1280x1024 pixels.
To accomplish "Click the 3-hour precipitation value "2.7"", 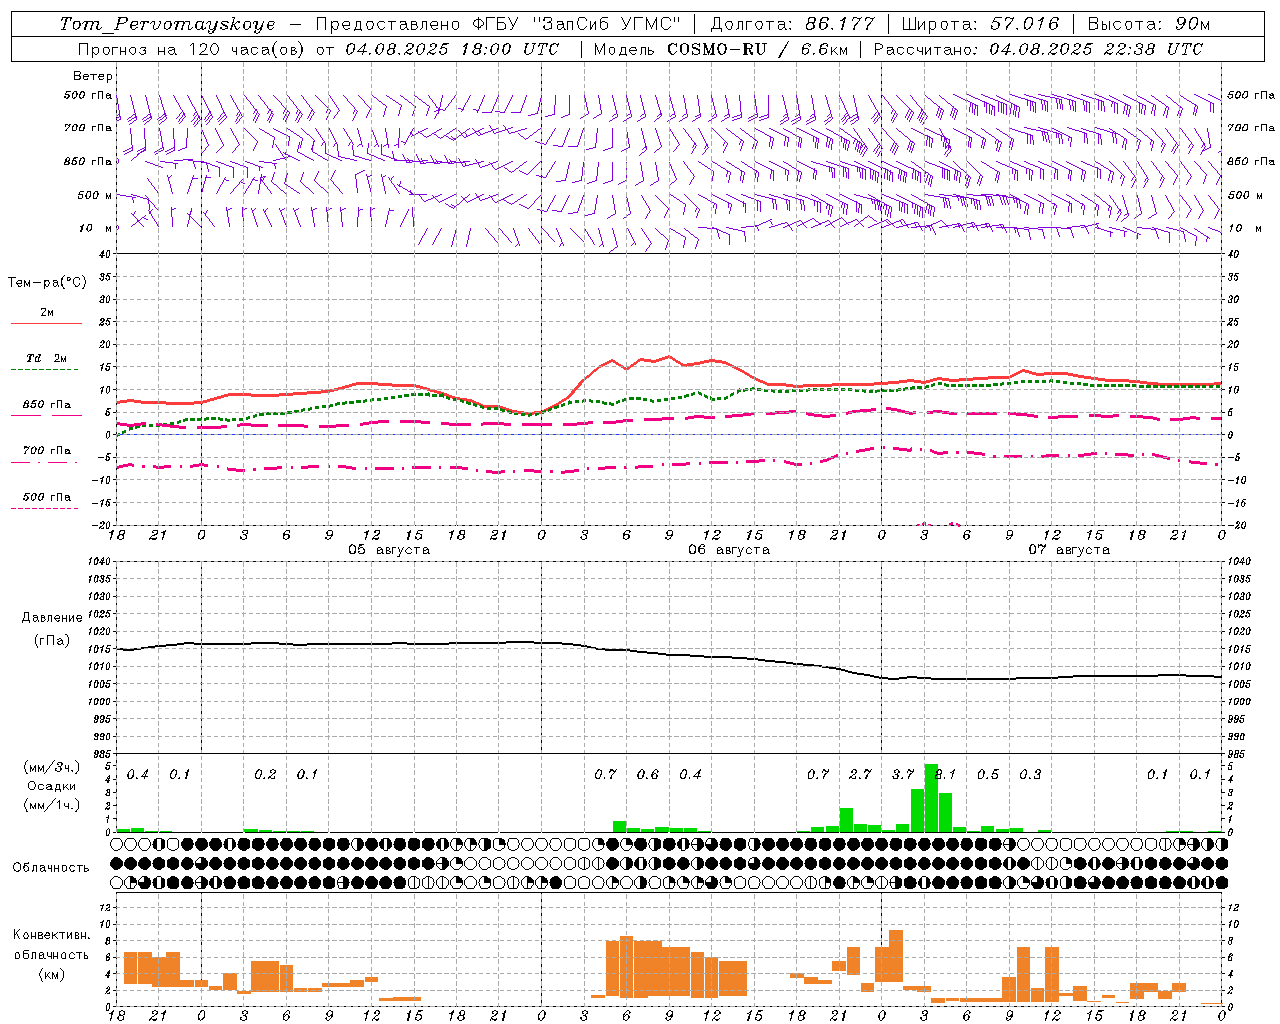I will 860,774.
